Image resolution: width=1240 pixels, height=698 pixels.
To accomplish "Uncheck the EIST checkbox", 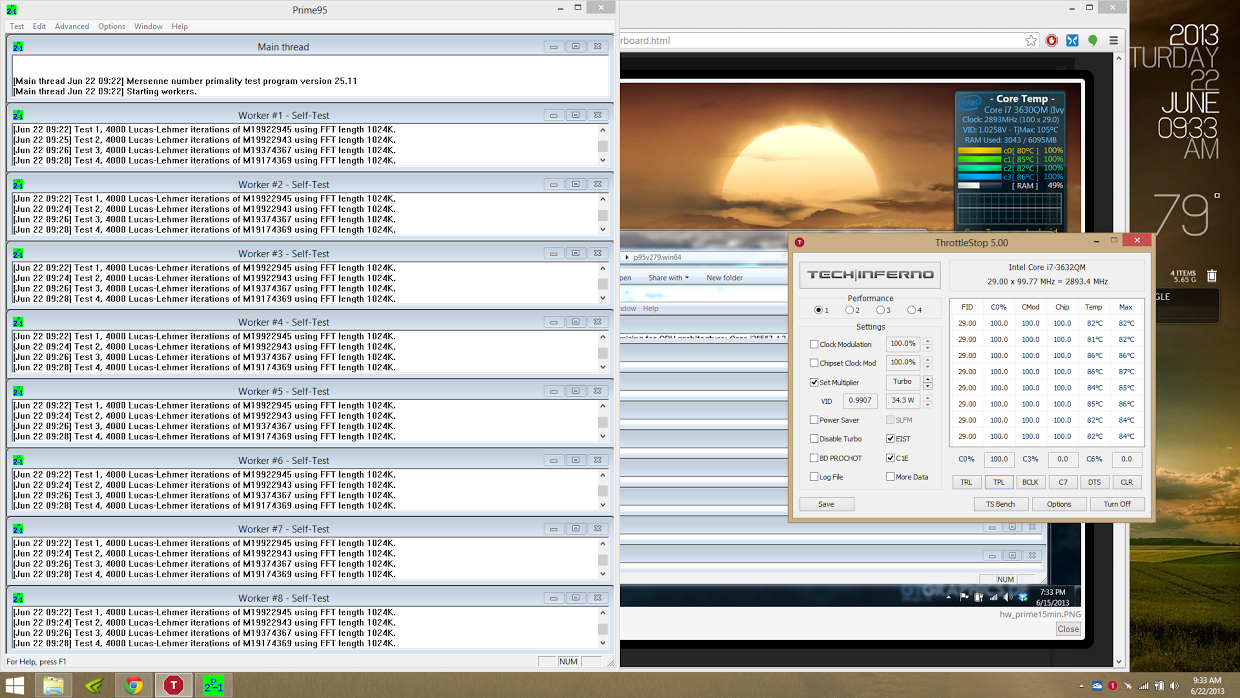I will [891, 439].
